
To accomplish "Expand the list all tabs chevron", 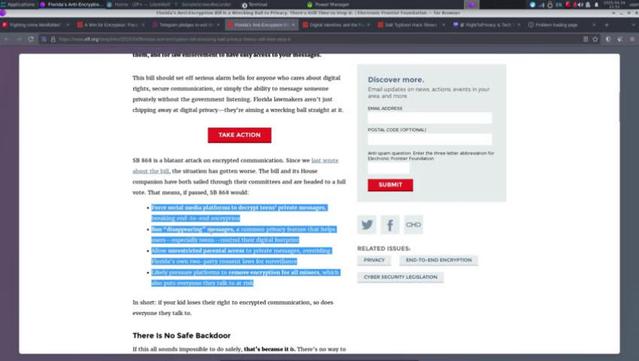I will 633,25.
